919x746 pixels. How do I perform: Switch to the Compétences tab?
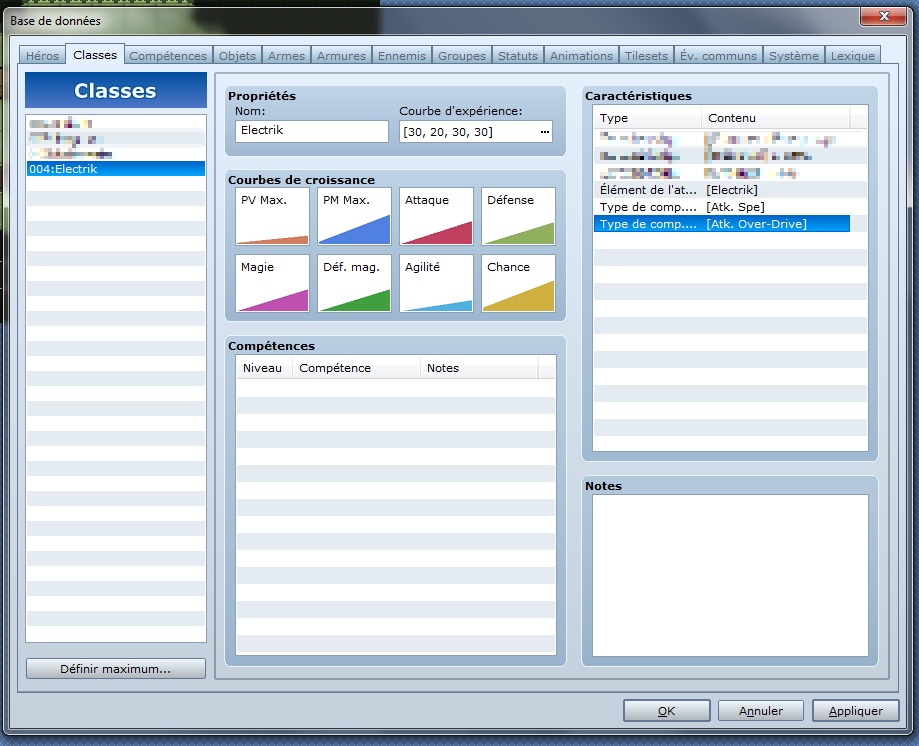pyautogui.click(x=168, y=56)
